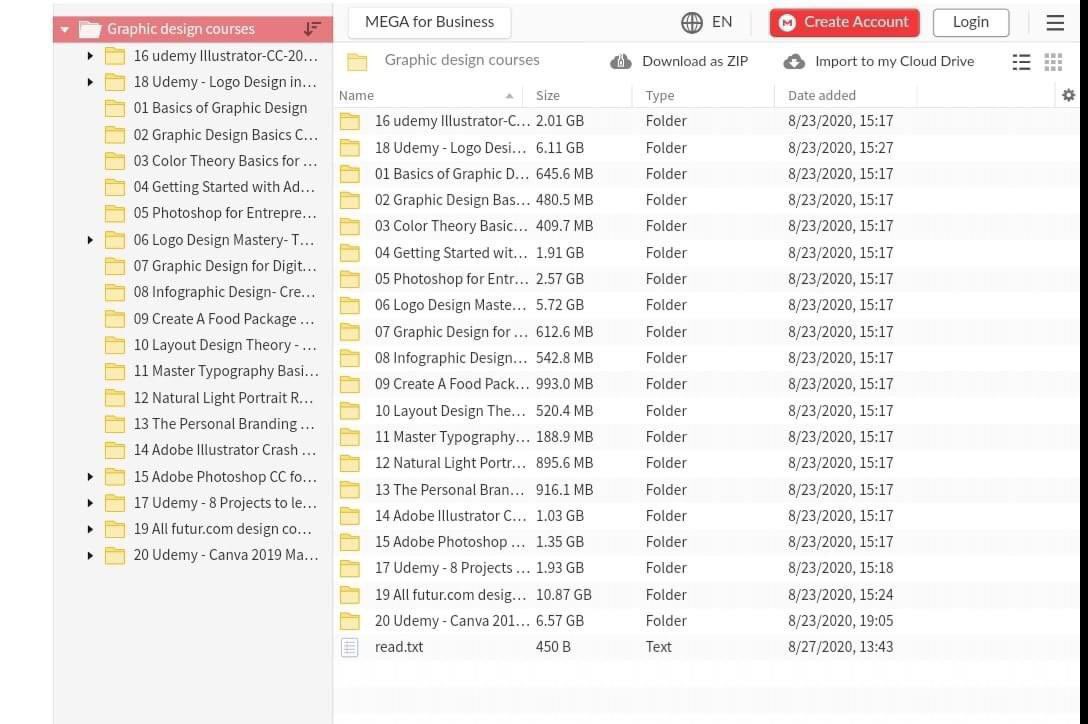
Task: Click EN language selector
Action: point(722,22)
